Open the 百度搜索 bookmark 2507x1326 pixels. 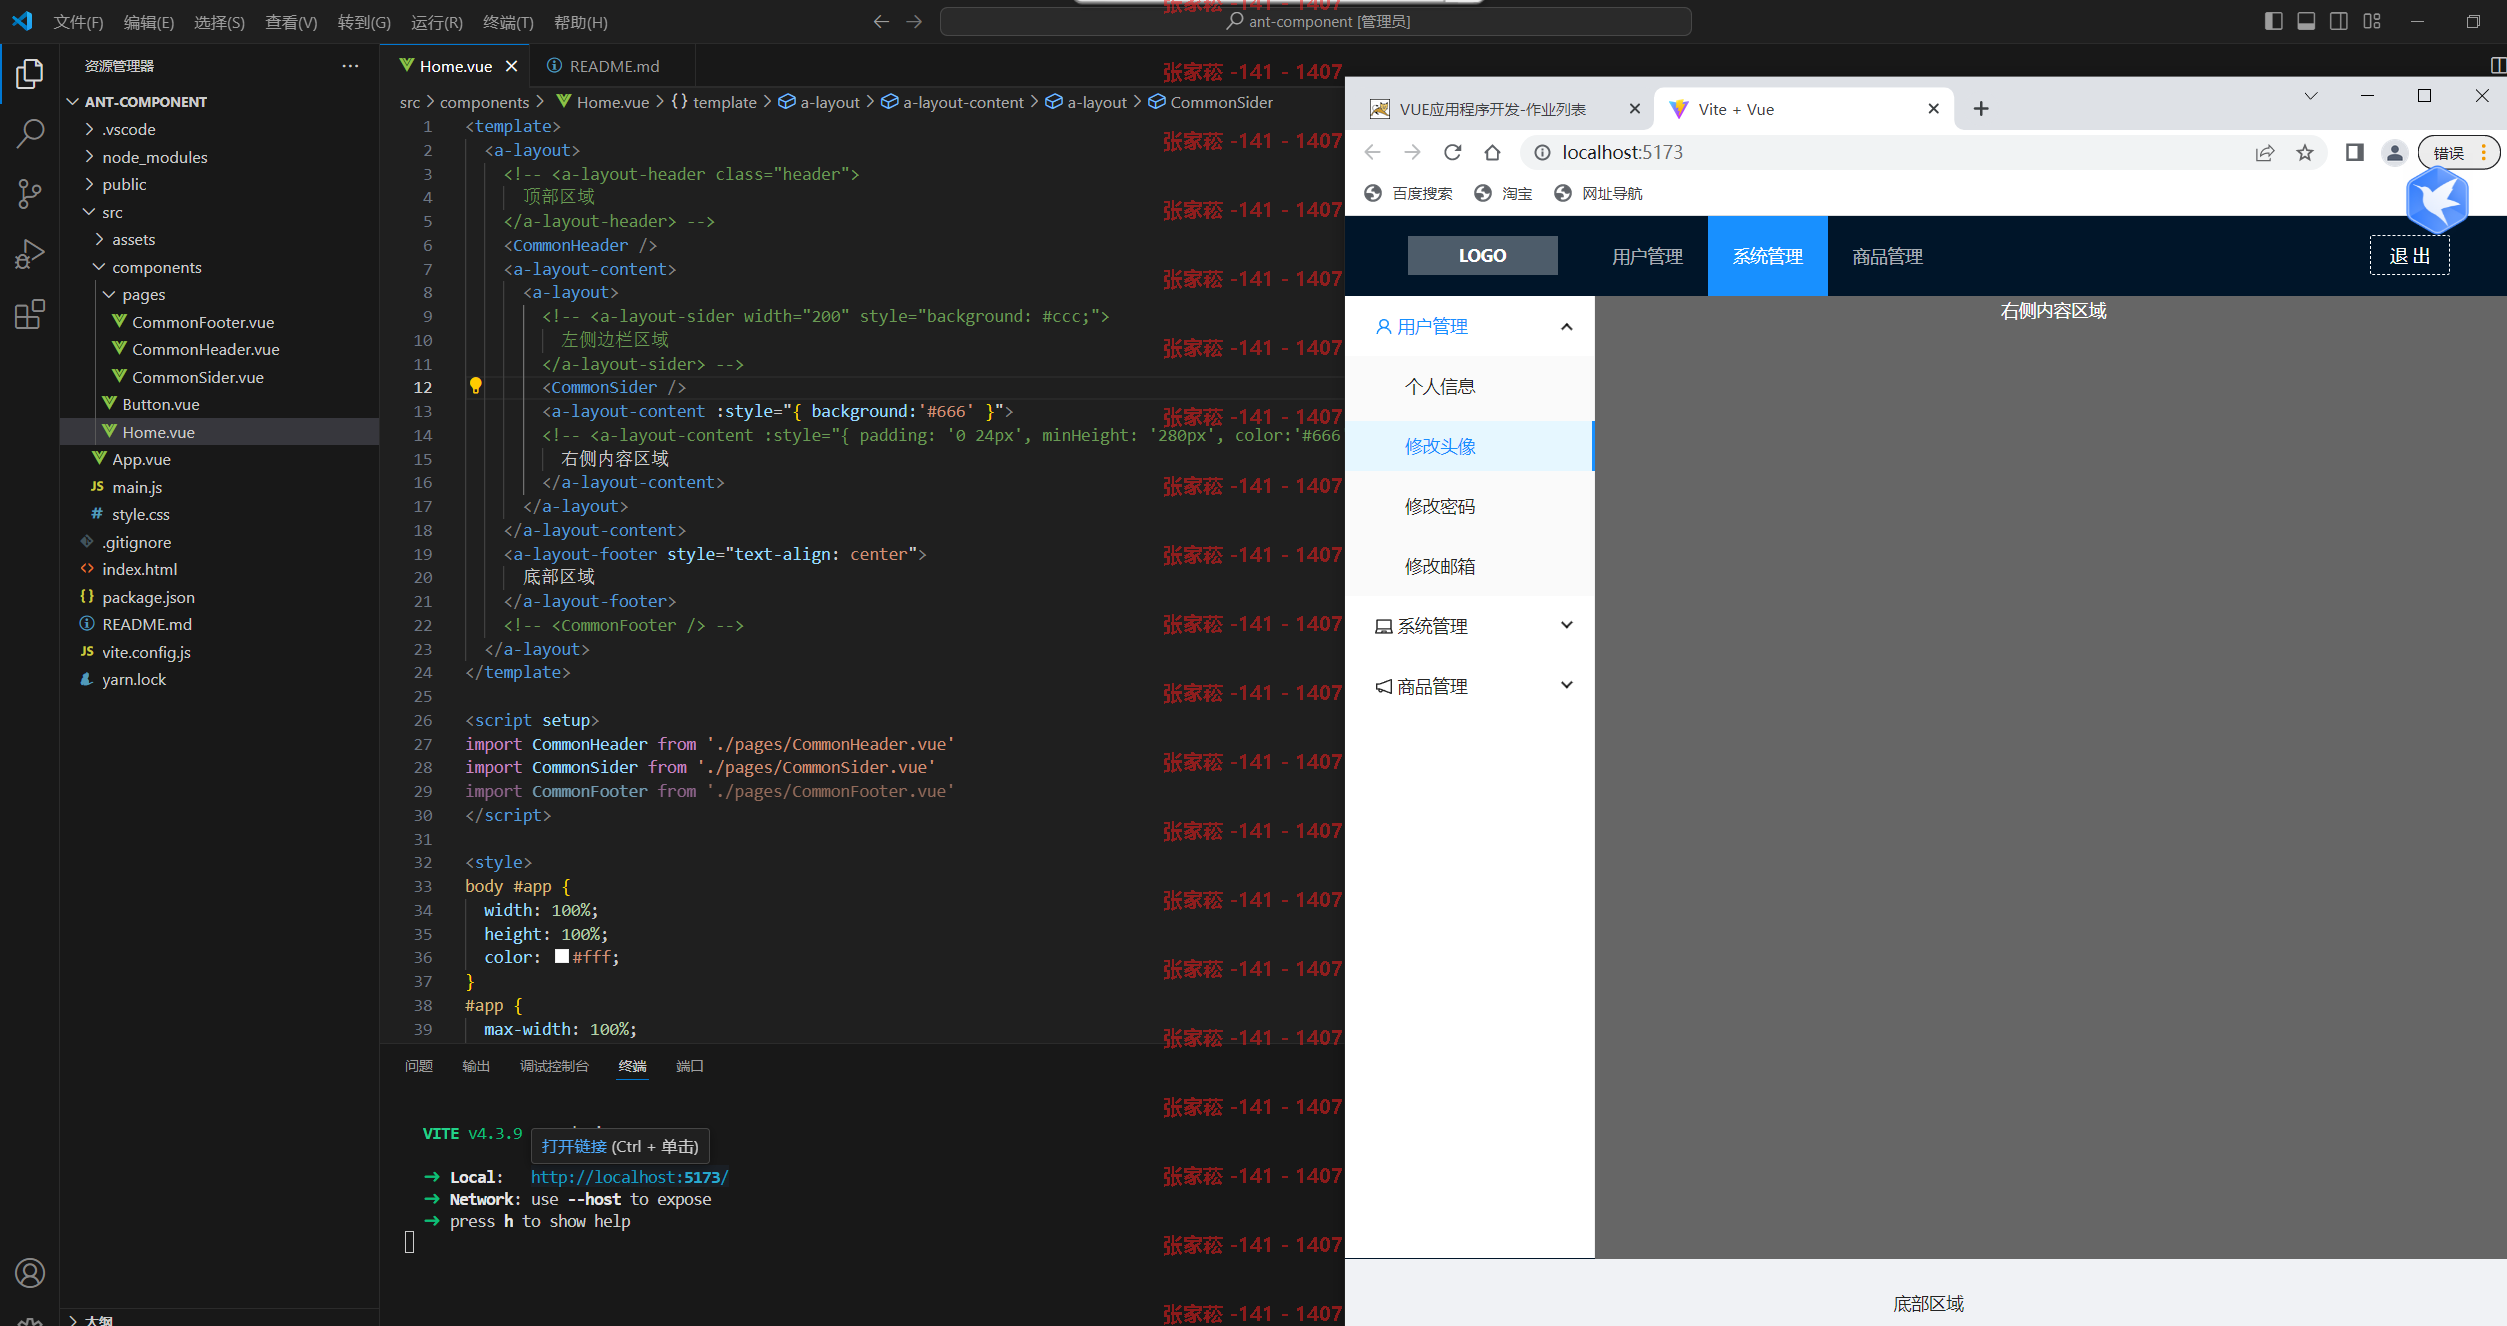pyautogui.click(x=1408, y=193)
